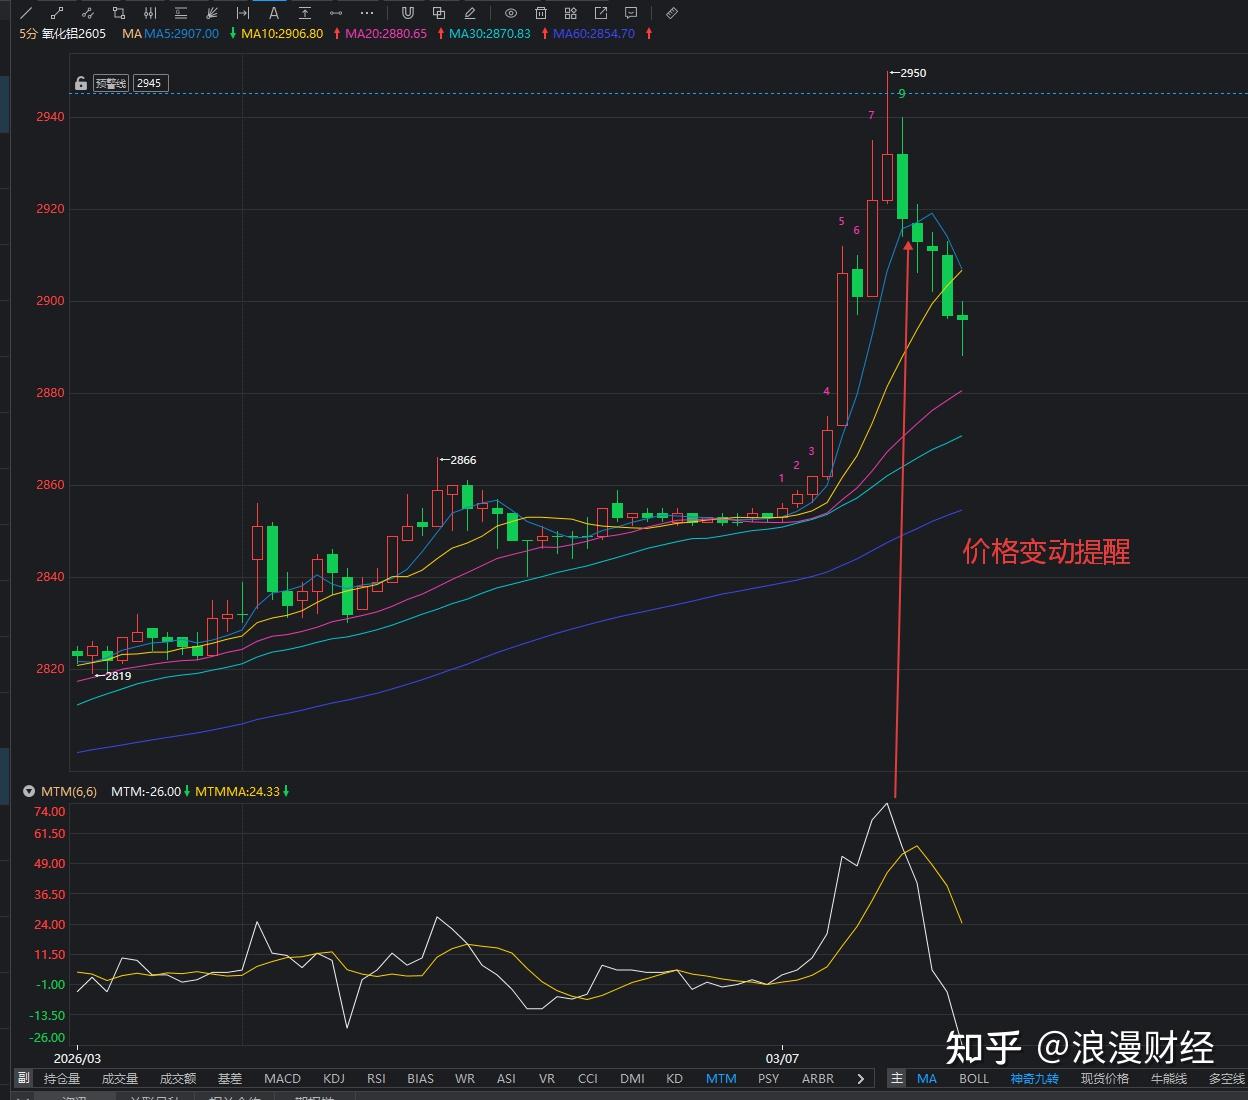Screen dimensions: 1248x1100
Task: Select the straight line drawing tool
Action: [x=27, y=13]
